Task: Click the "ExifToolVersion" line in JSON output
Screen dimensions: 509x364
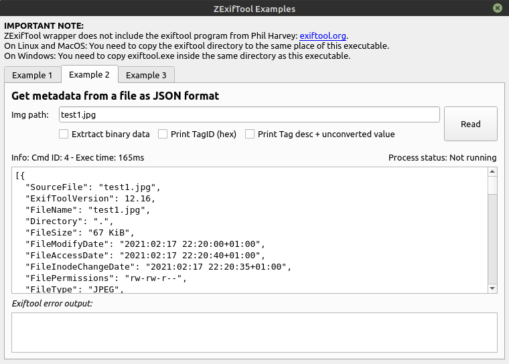Action: 90,199
